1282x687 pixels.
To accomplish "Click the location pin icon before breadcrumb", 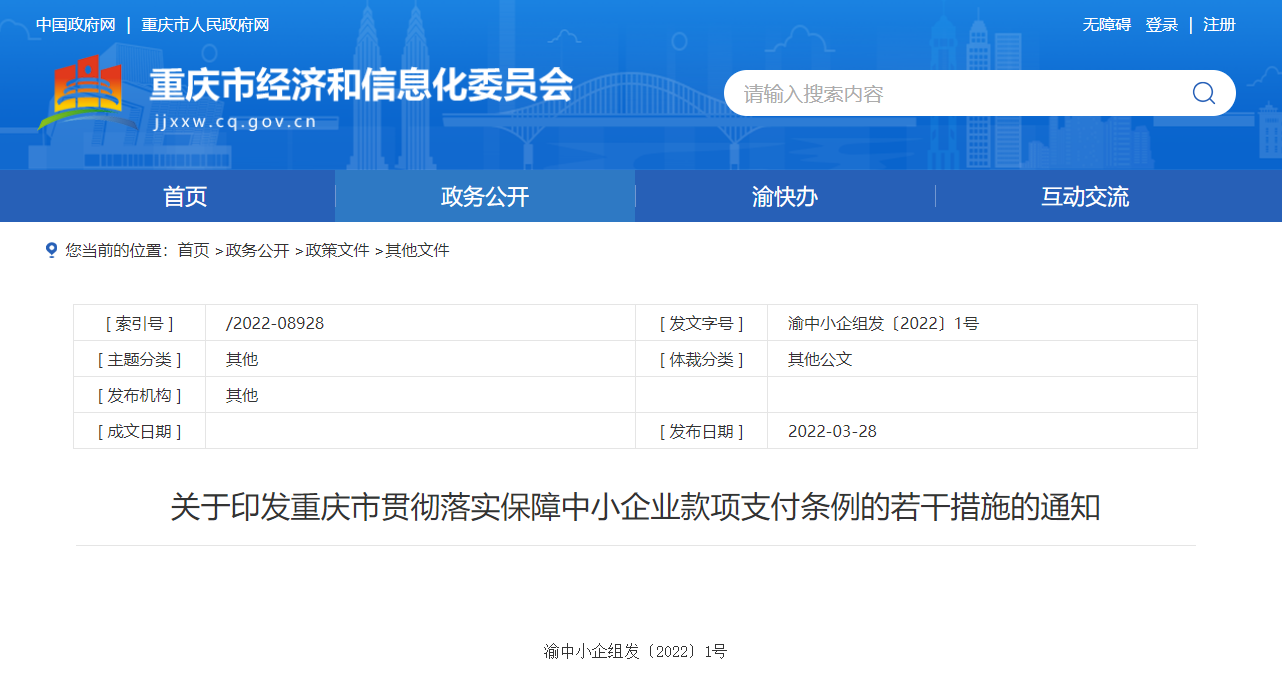I will click(51, 250).
